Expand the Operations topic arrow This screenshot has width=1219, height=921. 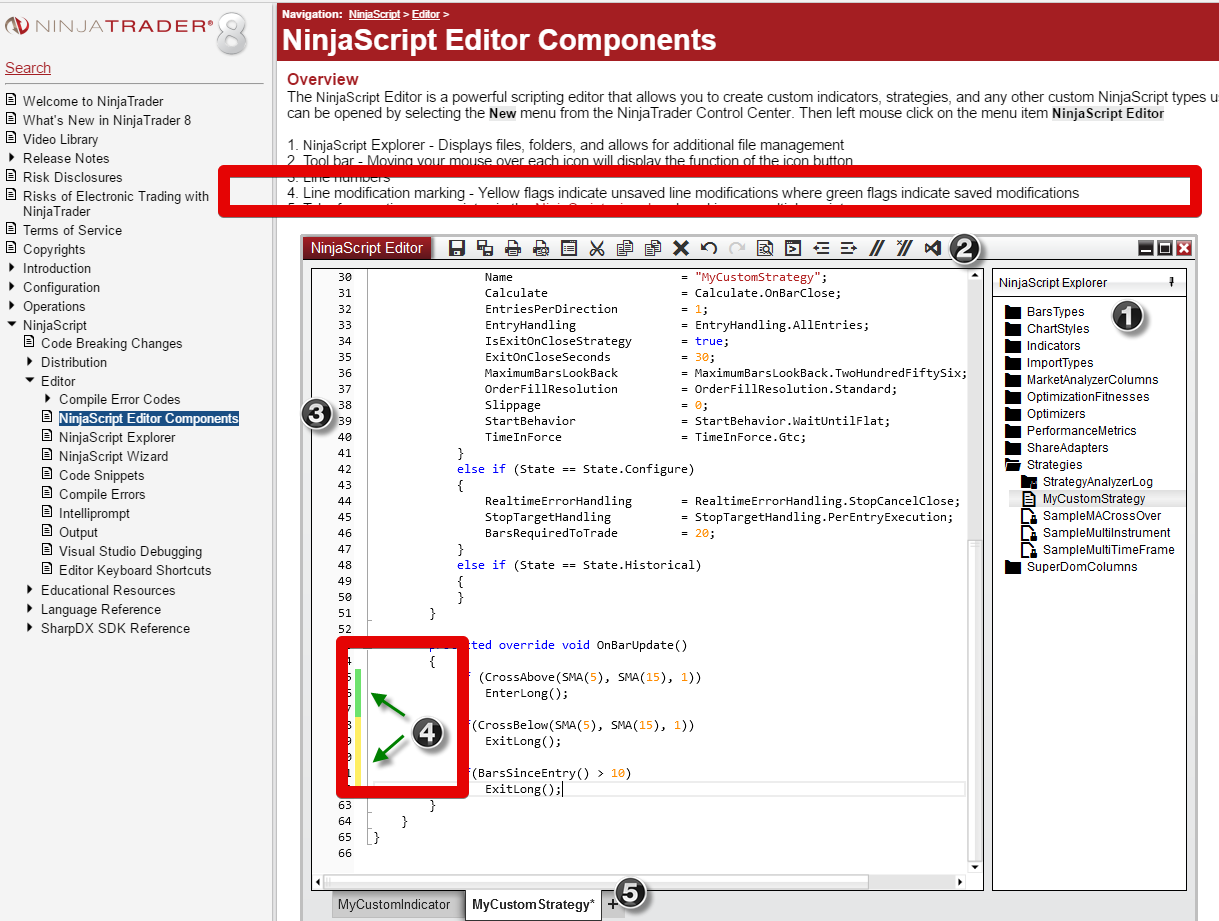11,306
